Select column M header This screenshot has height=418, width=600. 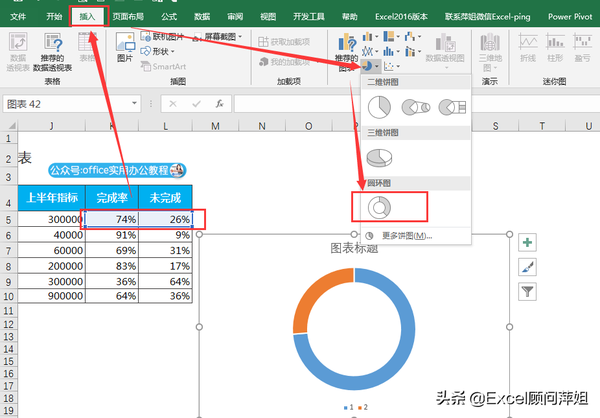click(215, 126)
